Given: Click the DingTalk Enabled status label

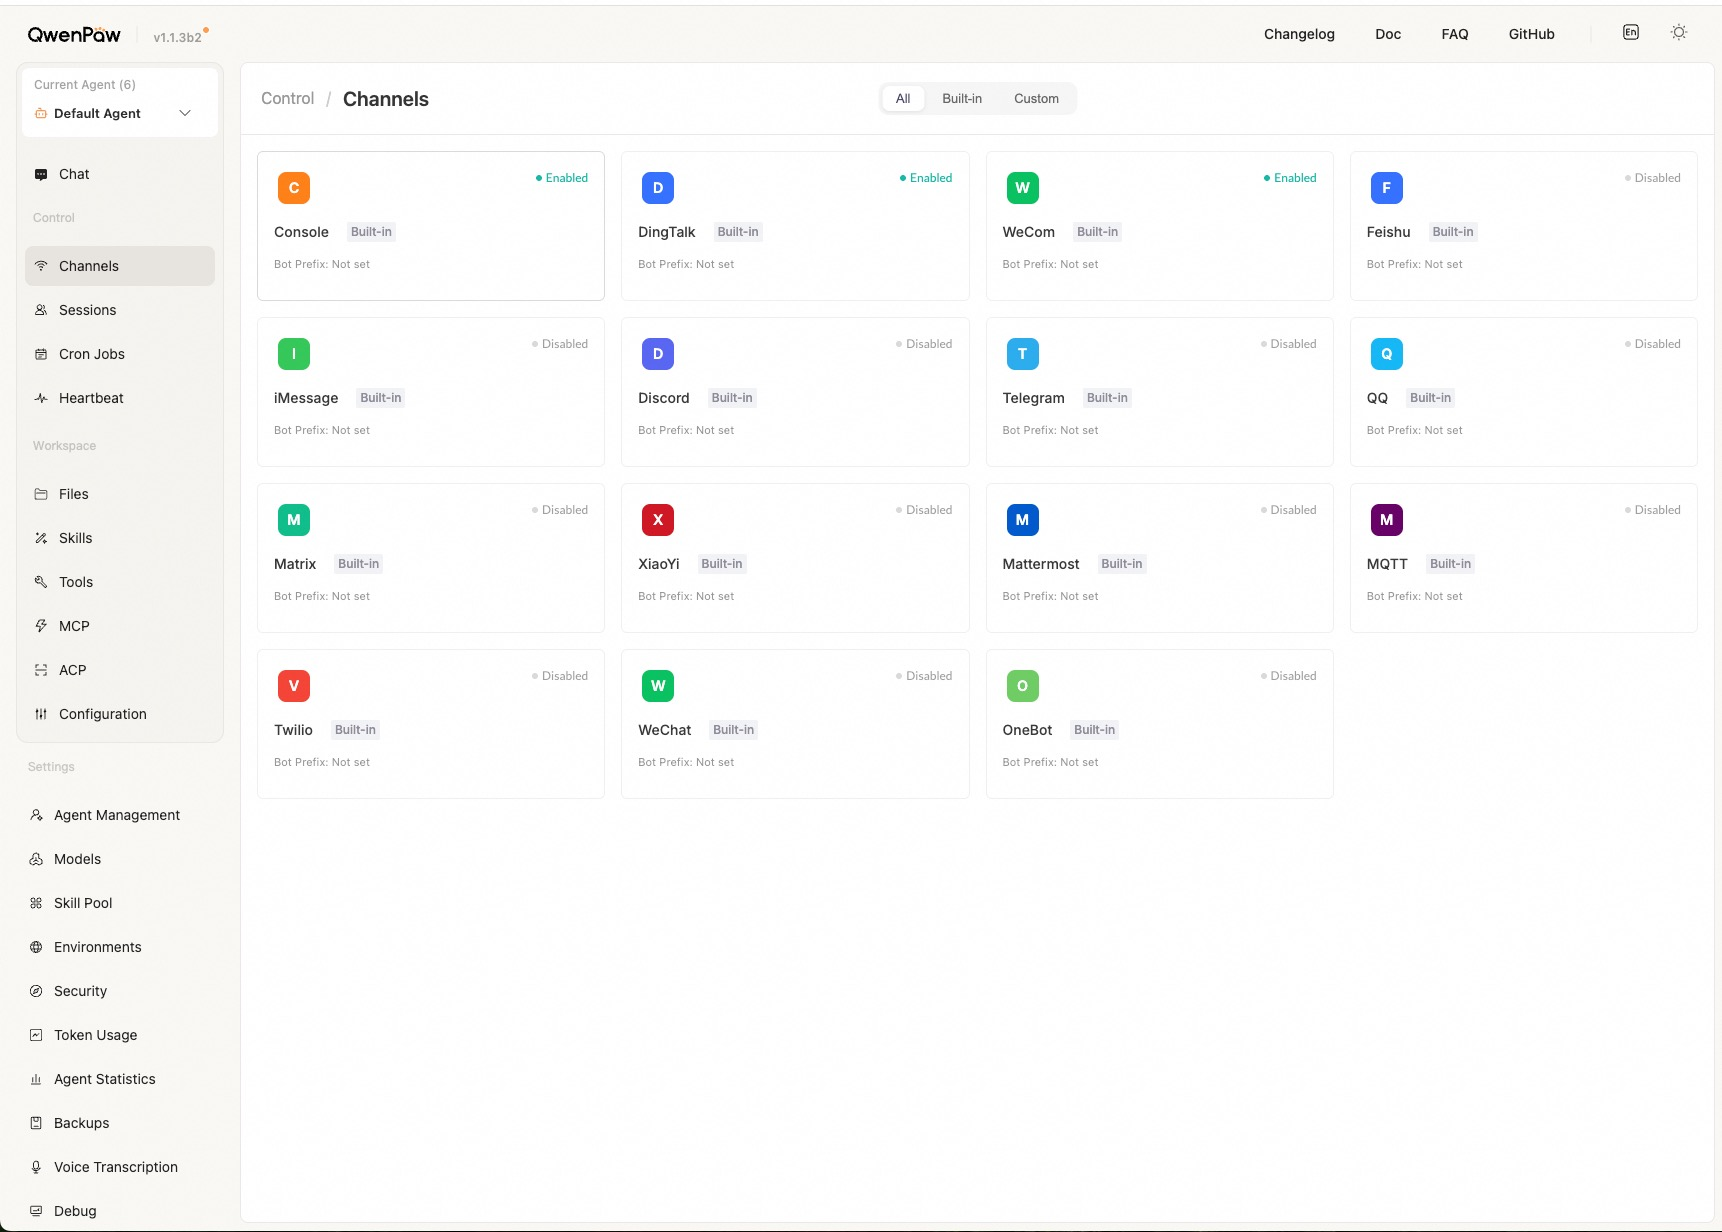Looking at the screenshot, I should pos(926,178).
